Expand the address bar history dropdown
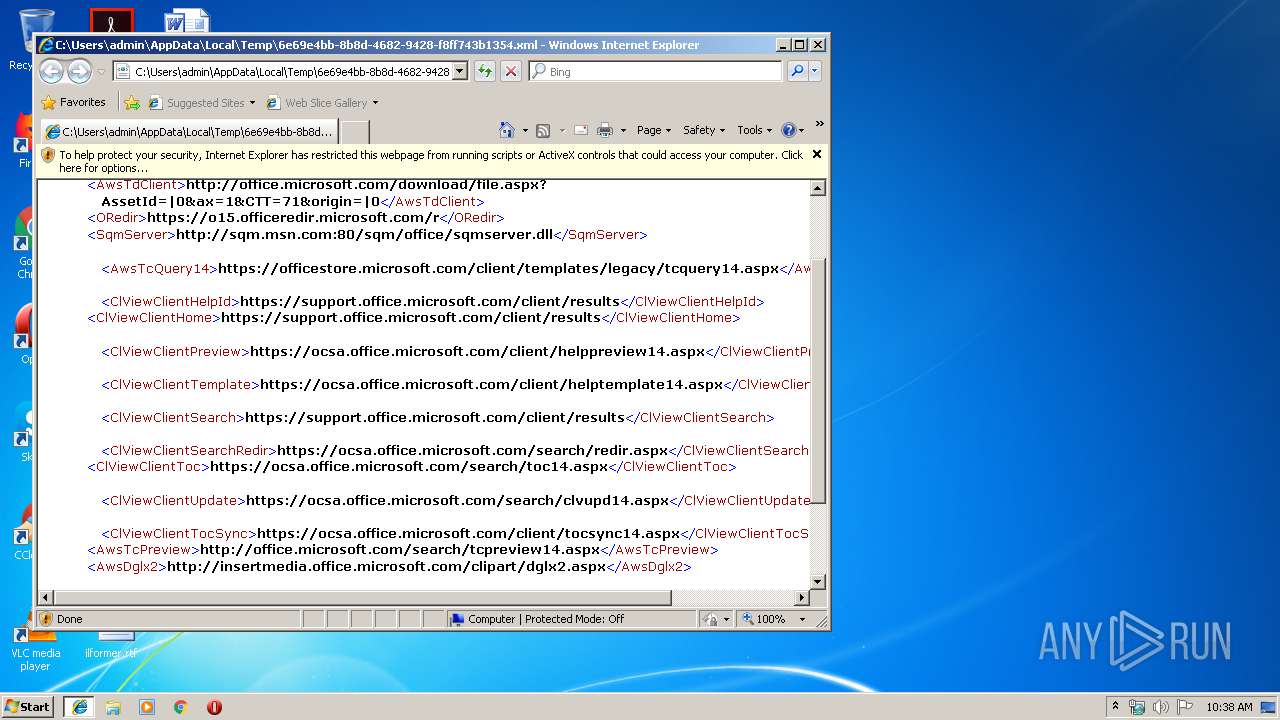 click(x=460, y=72)
